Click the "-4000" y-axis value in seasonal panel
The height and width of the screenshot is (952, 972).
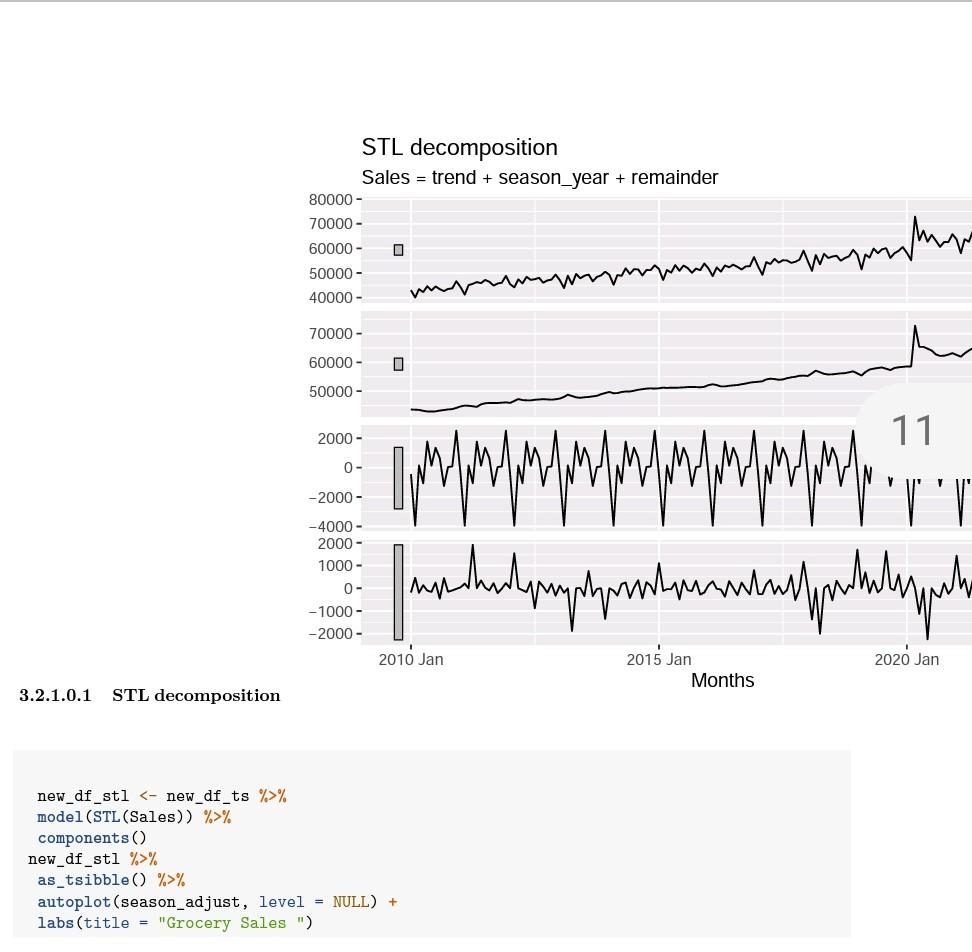tap(331, 527)
